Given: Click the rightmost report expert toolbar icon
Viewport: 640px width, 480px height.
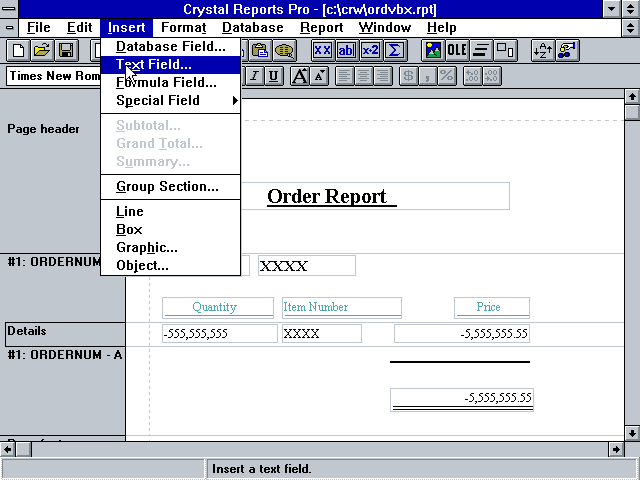Looking at the screenshot, I should click(x=567, y=51).
